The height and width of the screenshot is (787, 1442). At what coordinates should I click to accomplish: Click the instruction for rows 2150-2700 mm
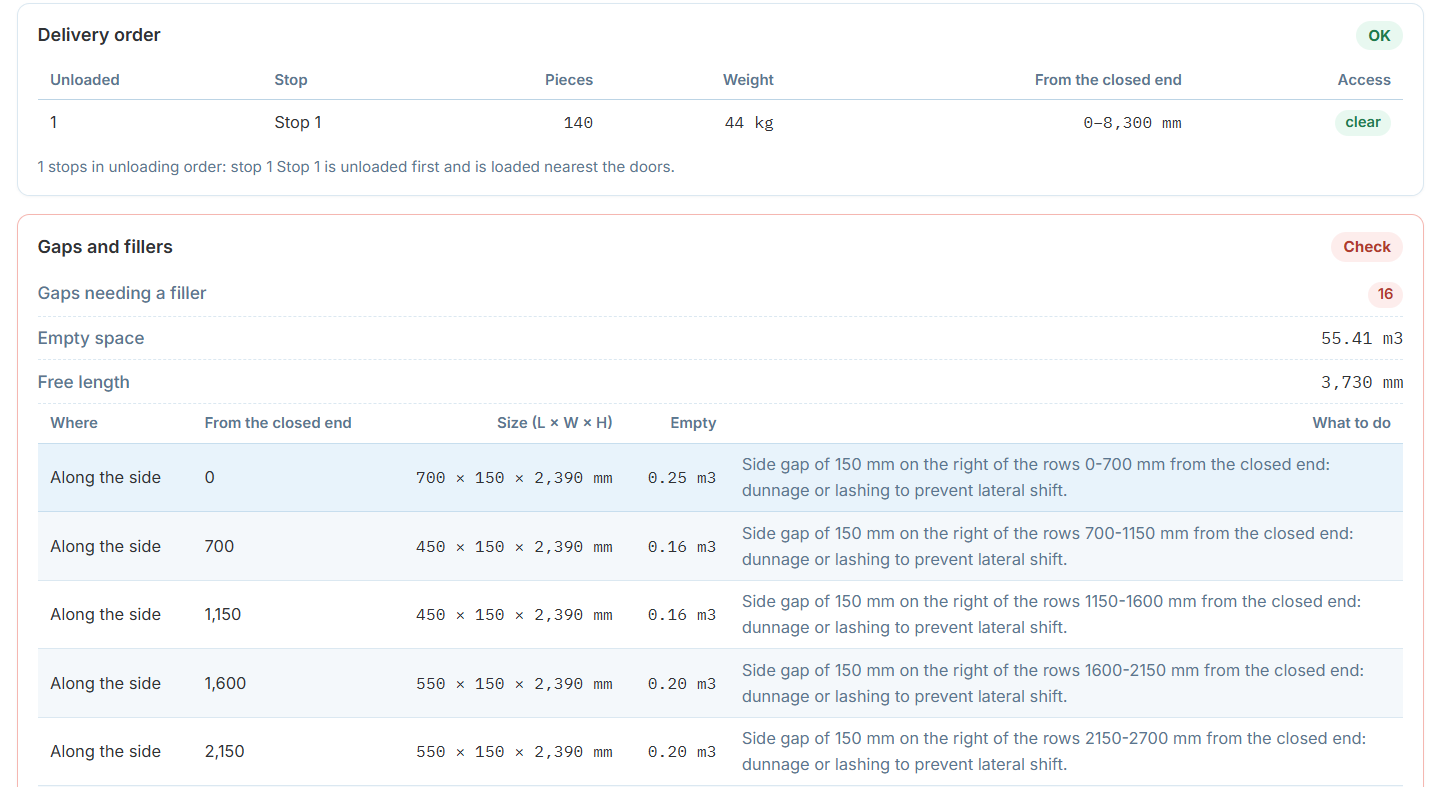click(1054, 752)
